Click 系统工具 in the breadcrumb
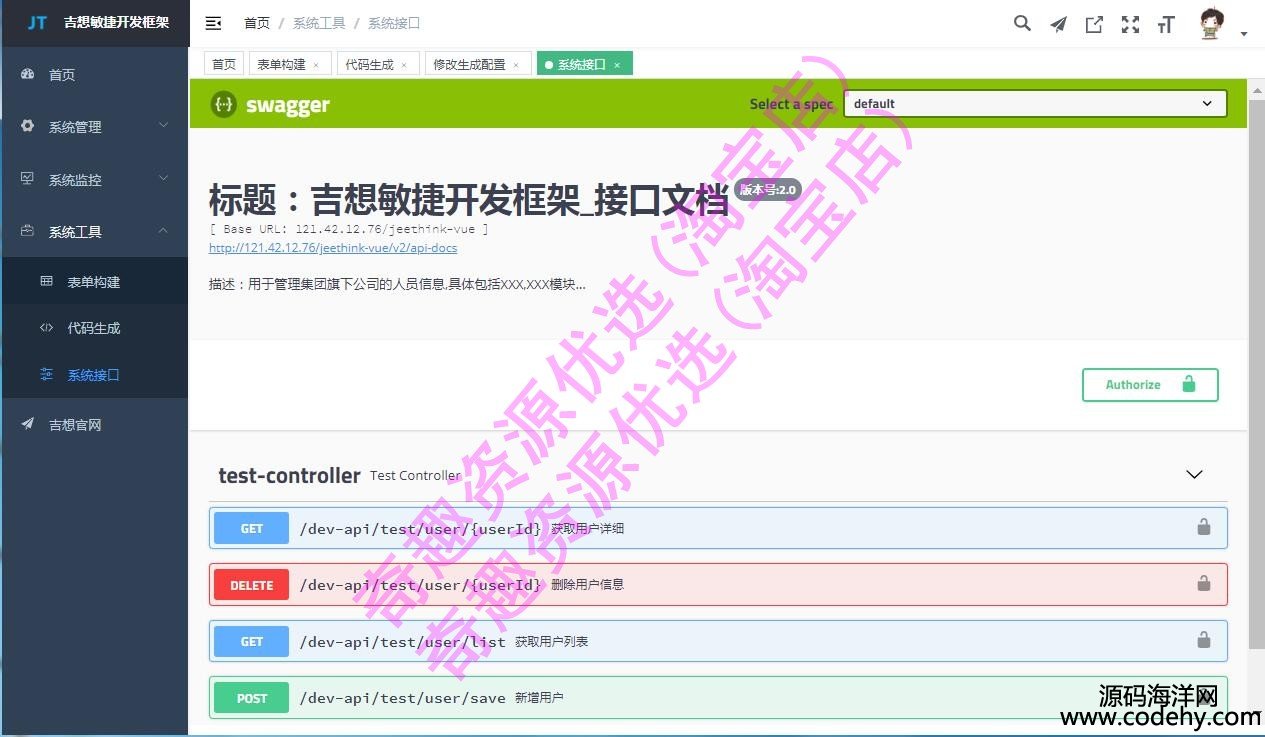Viewport: 1265px width, 737px height. (319, 23)
